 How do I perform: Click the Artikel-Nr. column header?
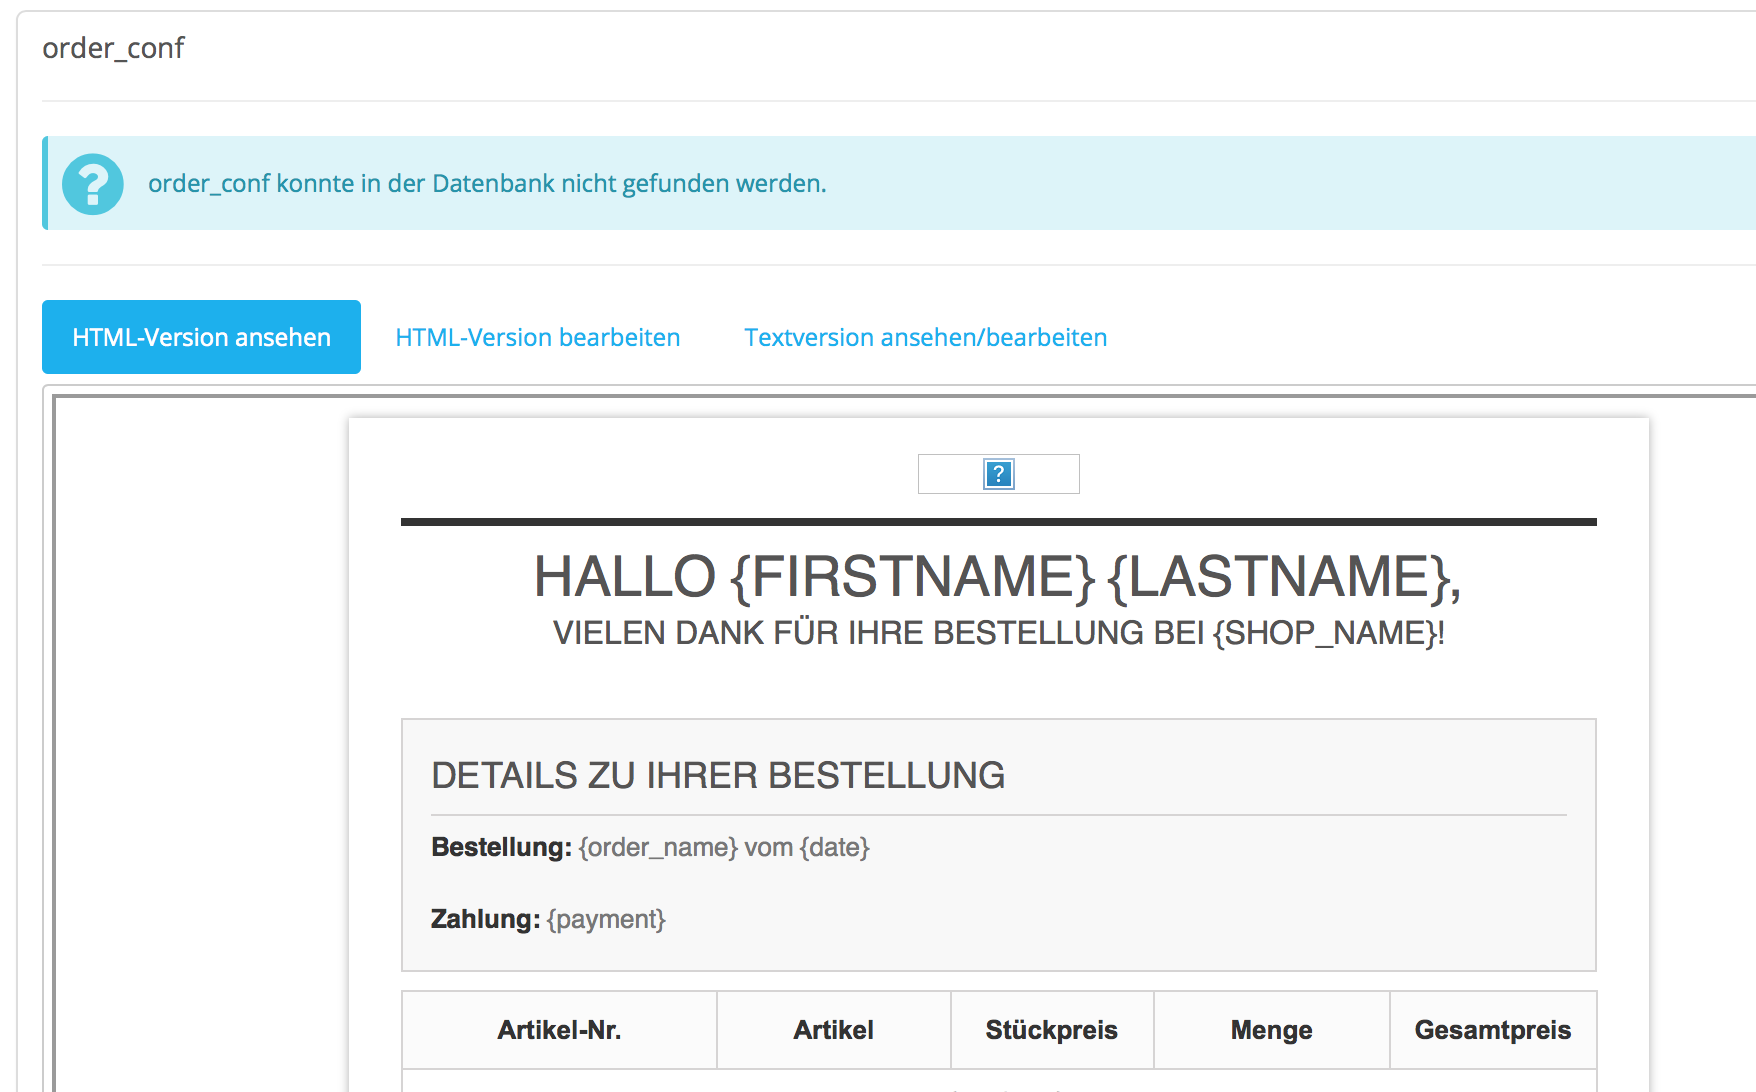pos(559,1030)
